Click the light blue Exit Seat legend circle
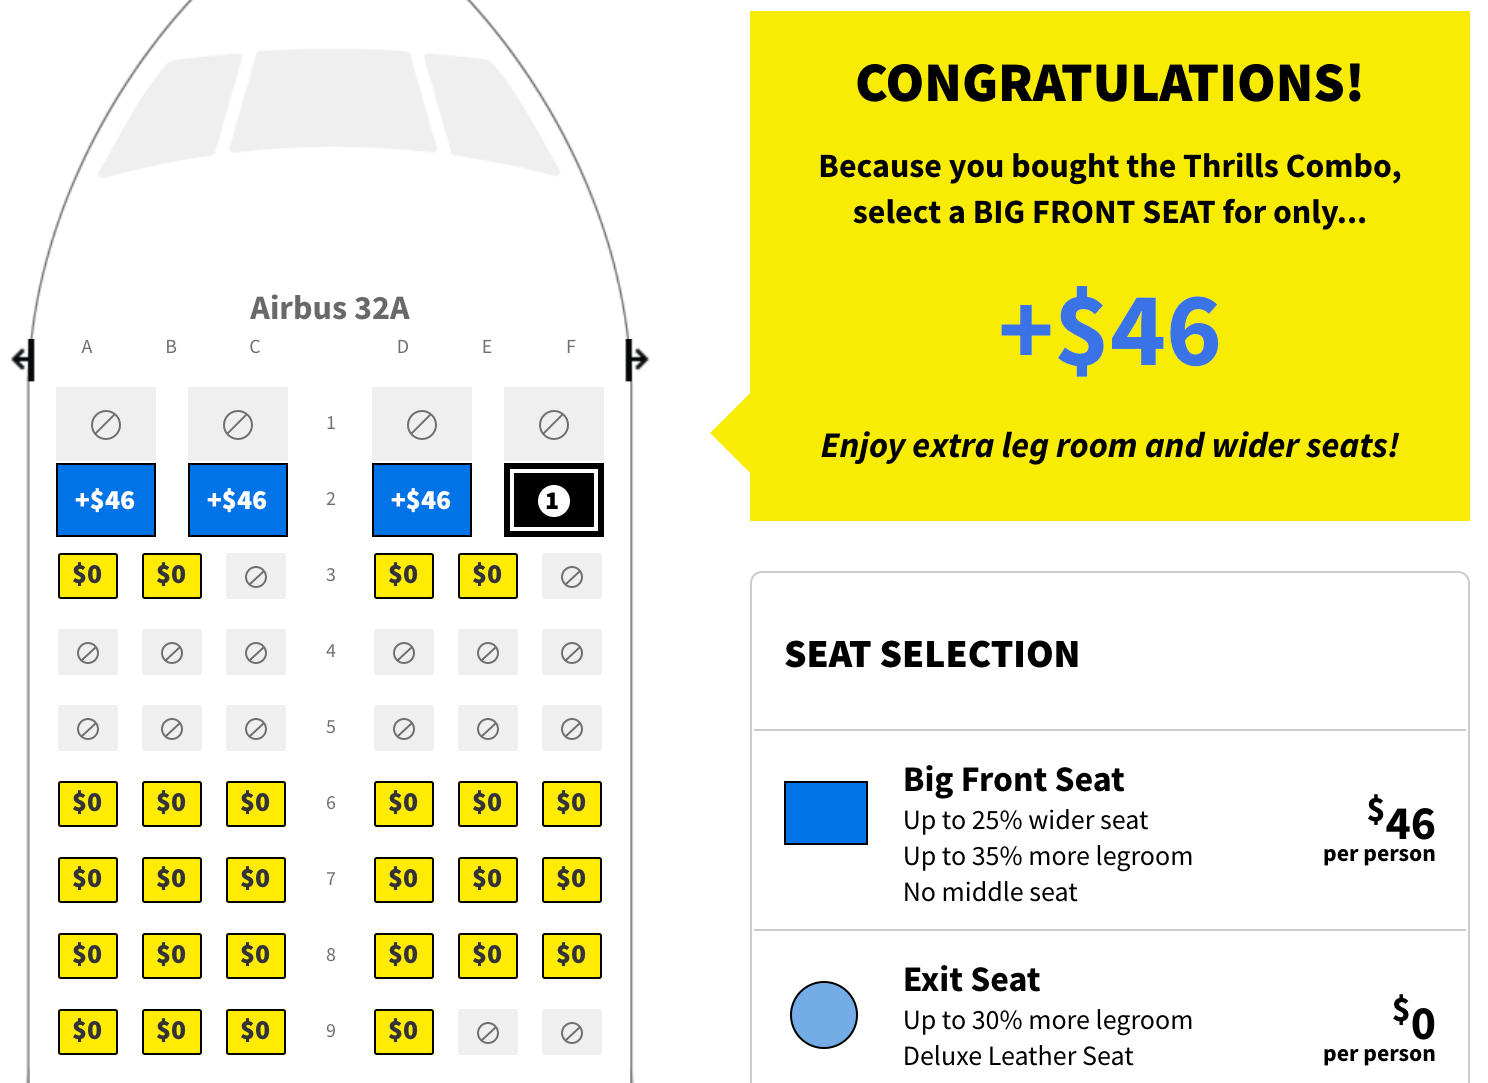 click(824, 1015)
